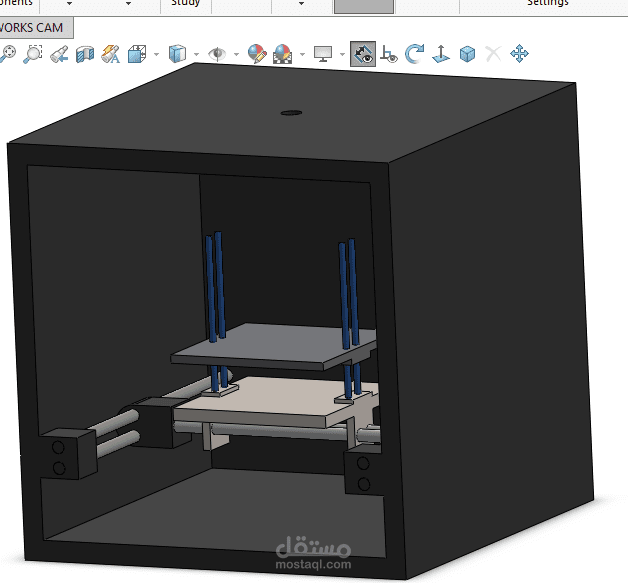Open the View Orientation cube icon
The width and height of the screenshot is (628, 583).
click(137, 54)
